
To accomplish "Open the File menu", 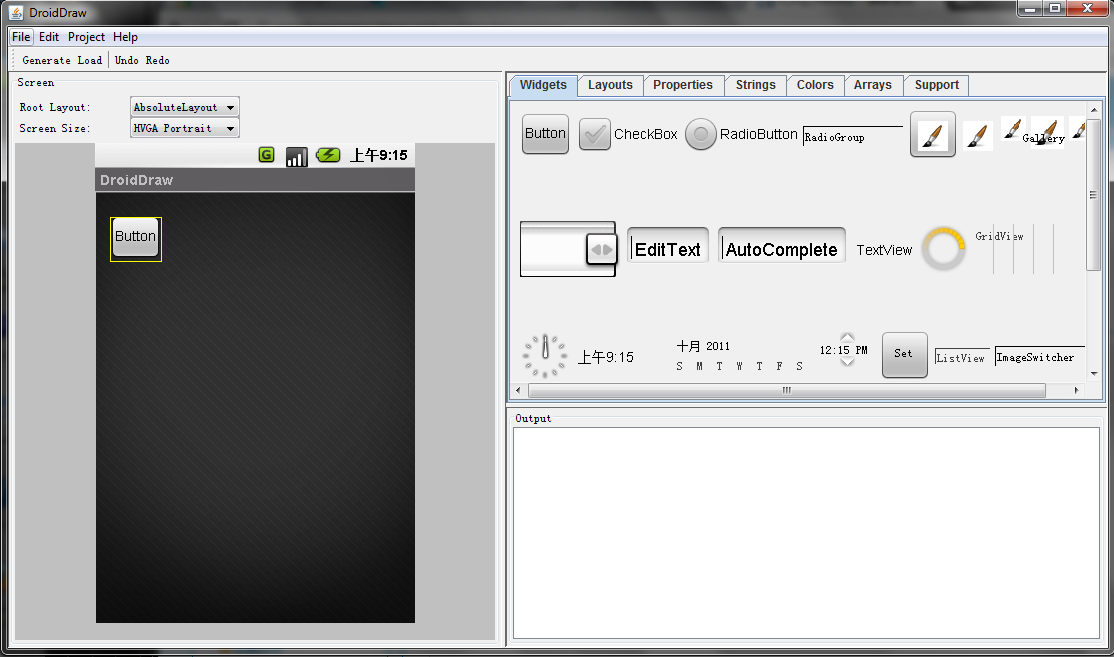I will (x=21, y=37).
